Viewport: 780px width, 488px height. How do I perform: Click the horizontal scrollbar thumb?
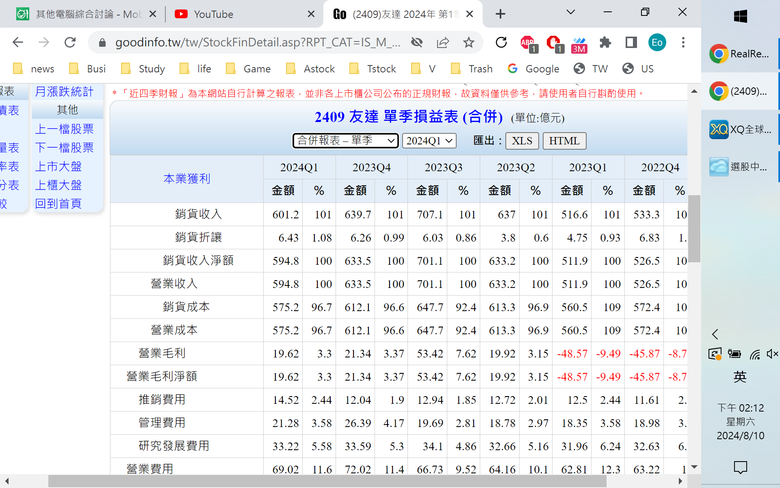coord(327,481)
